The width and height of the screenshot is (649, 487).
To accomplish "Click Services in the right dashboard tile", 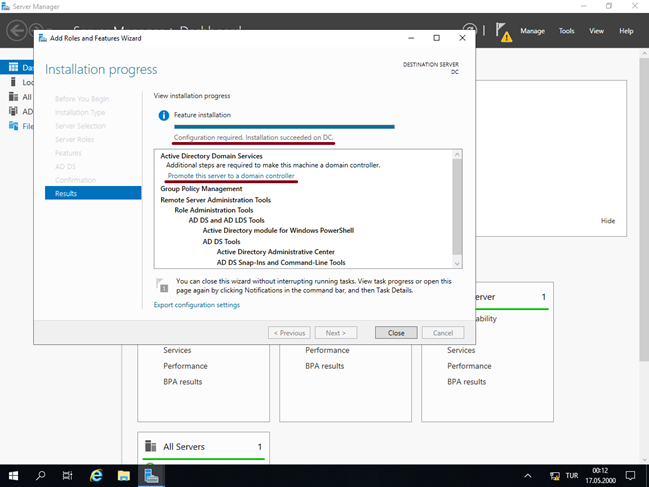I will click(x=461, y=350).
